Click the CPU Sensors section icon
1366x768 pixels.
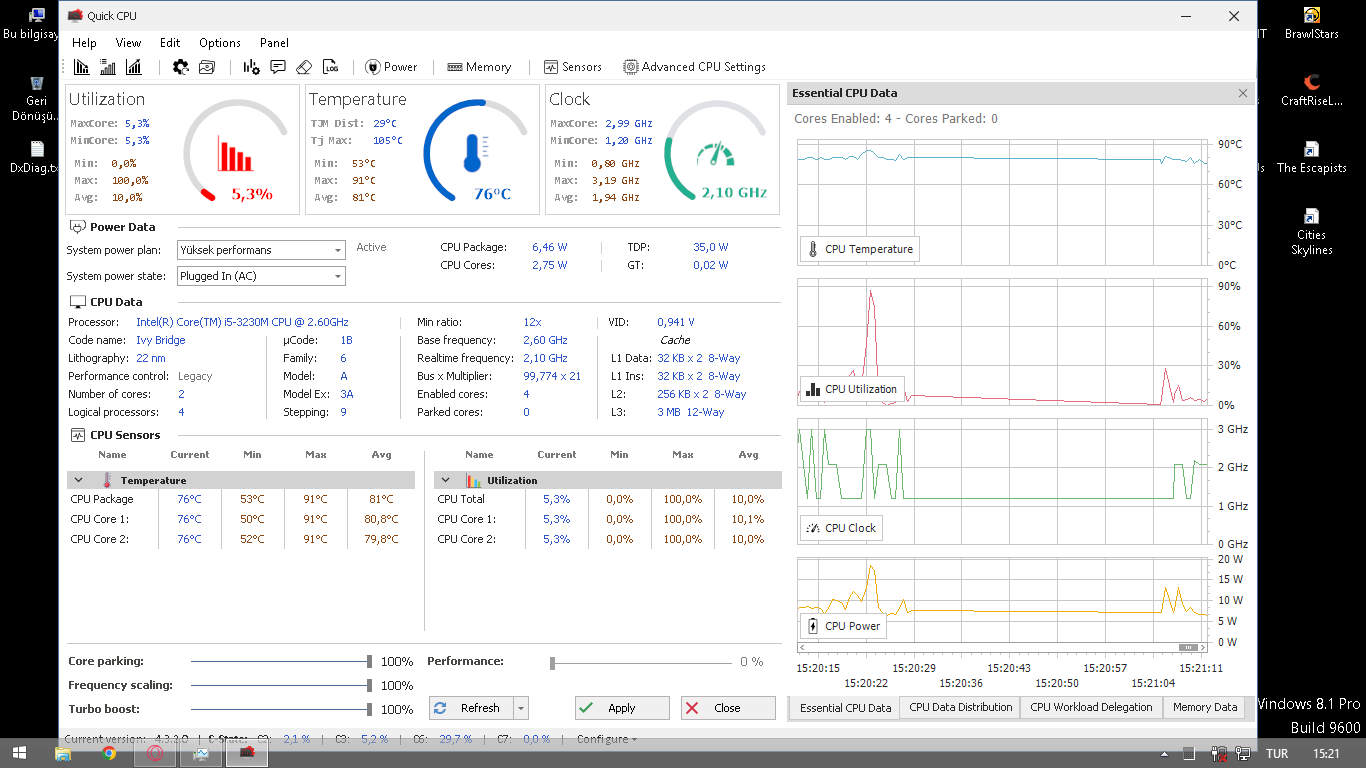77,435
